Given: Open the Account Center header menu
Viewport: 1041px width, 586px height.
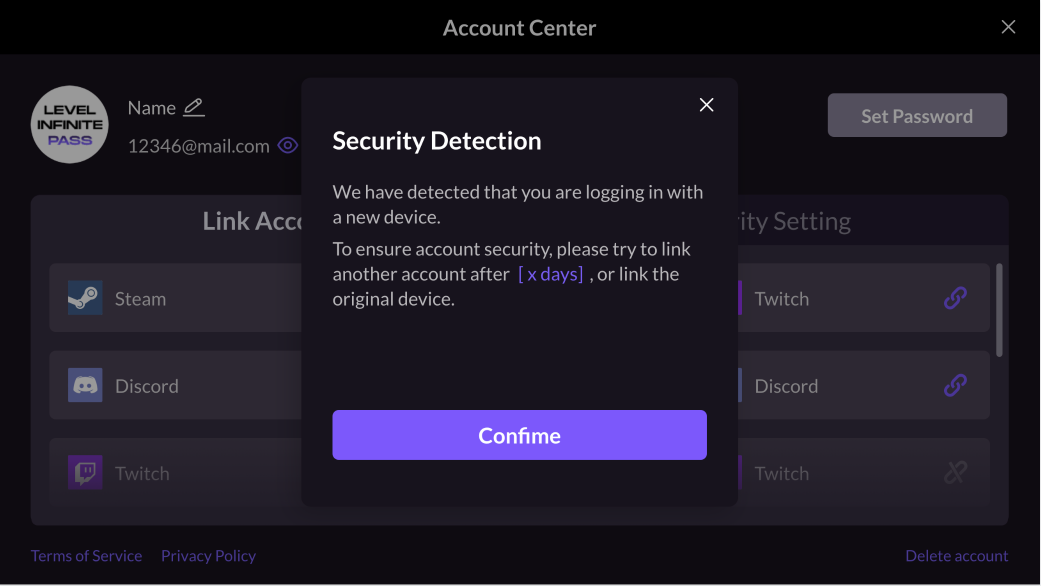Looking at the screenshot, I should click(x=519, y=27).
